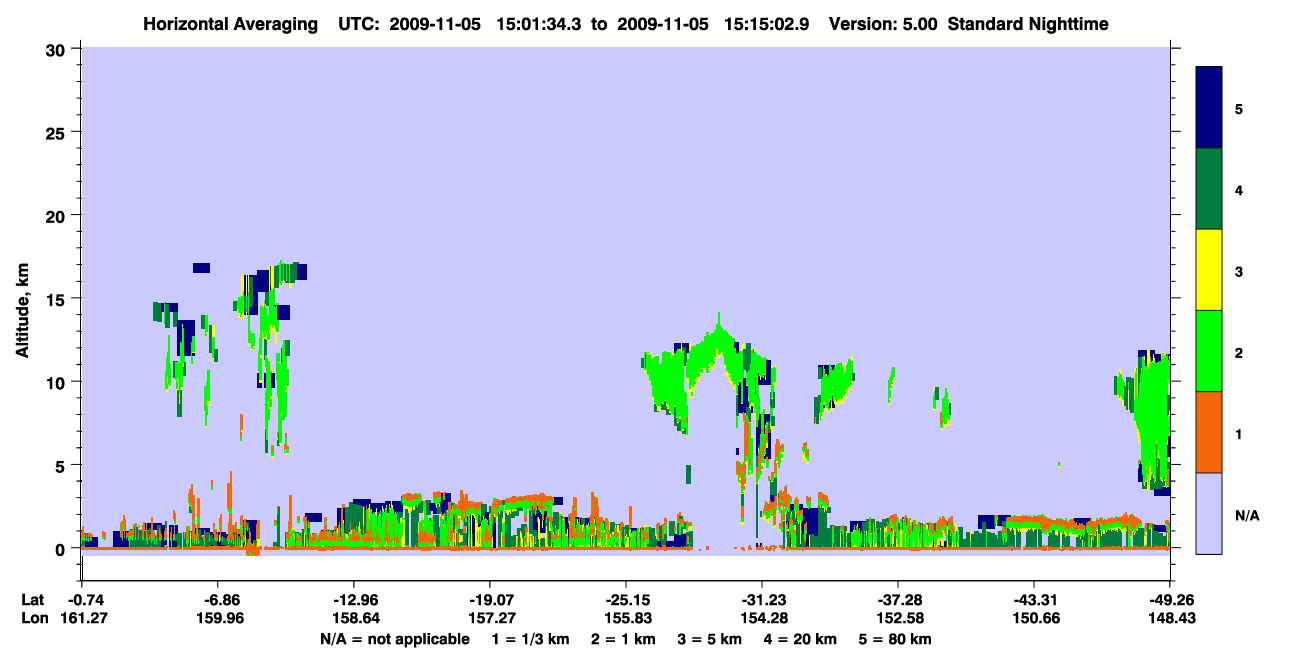Click 'Standard Nighttime' in the title
1300x667 pixels.
[1028, 24]
